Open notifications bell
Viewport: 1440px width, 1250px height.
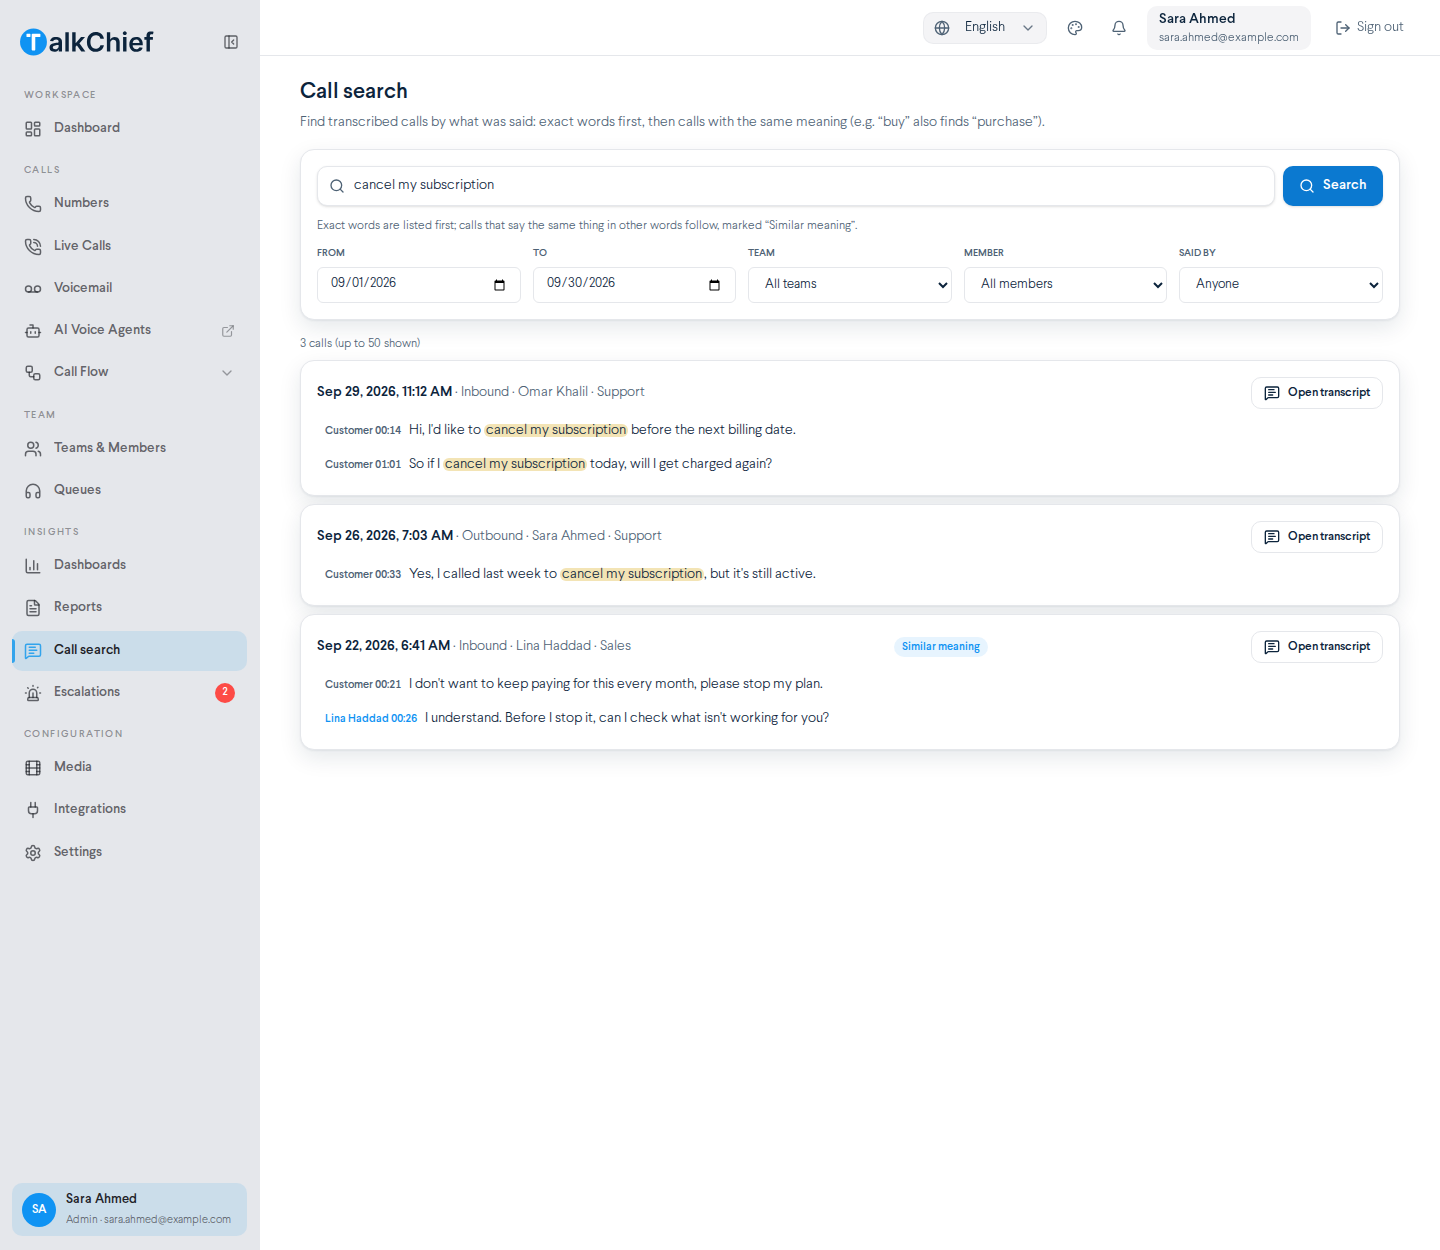(1119, 28)
